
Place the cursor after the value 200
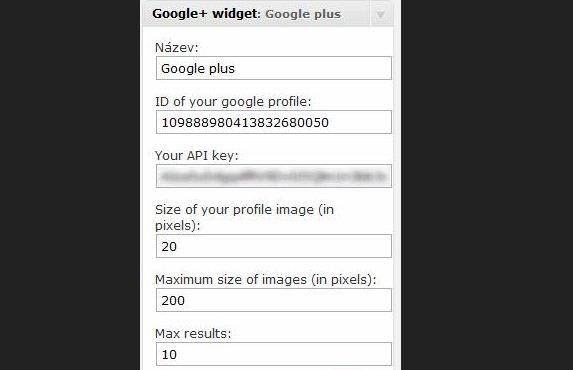click(186, 301)
